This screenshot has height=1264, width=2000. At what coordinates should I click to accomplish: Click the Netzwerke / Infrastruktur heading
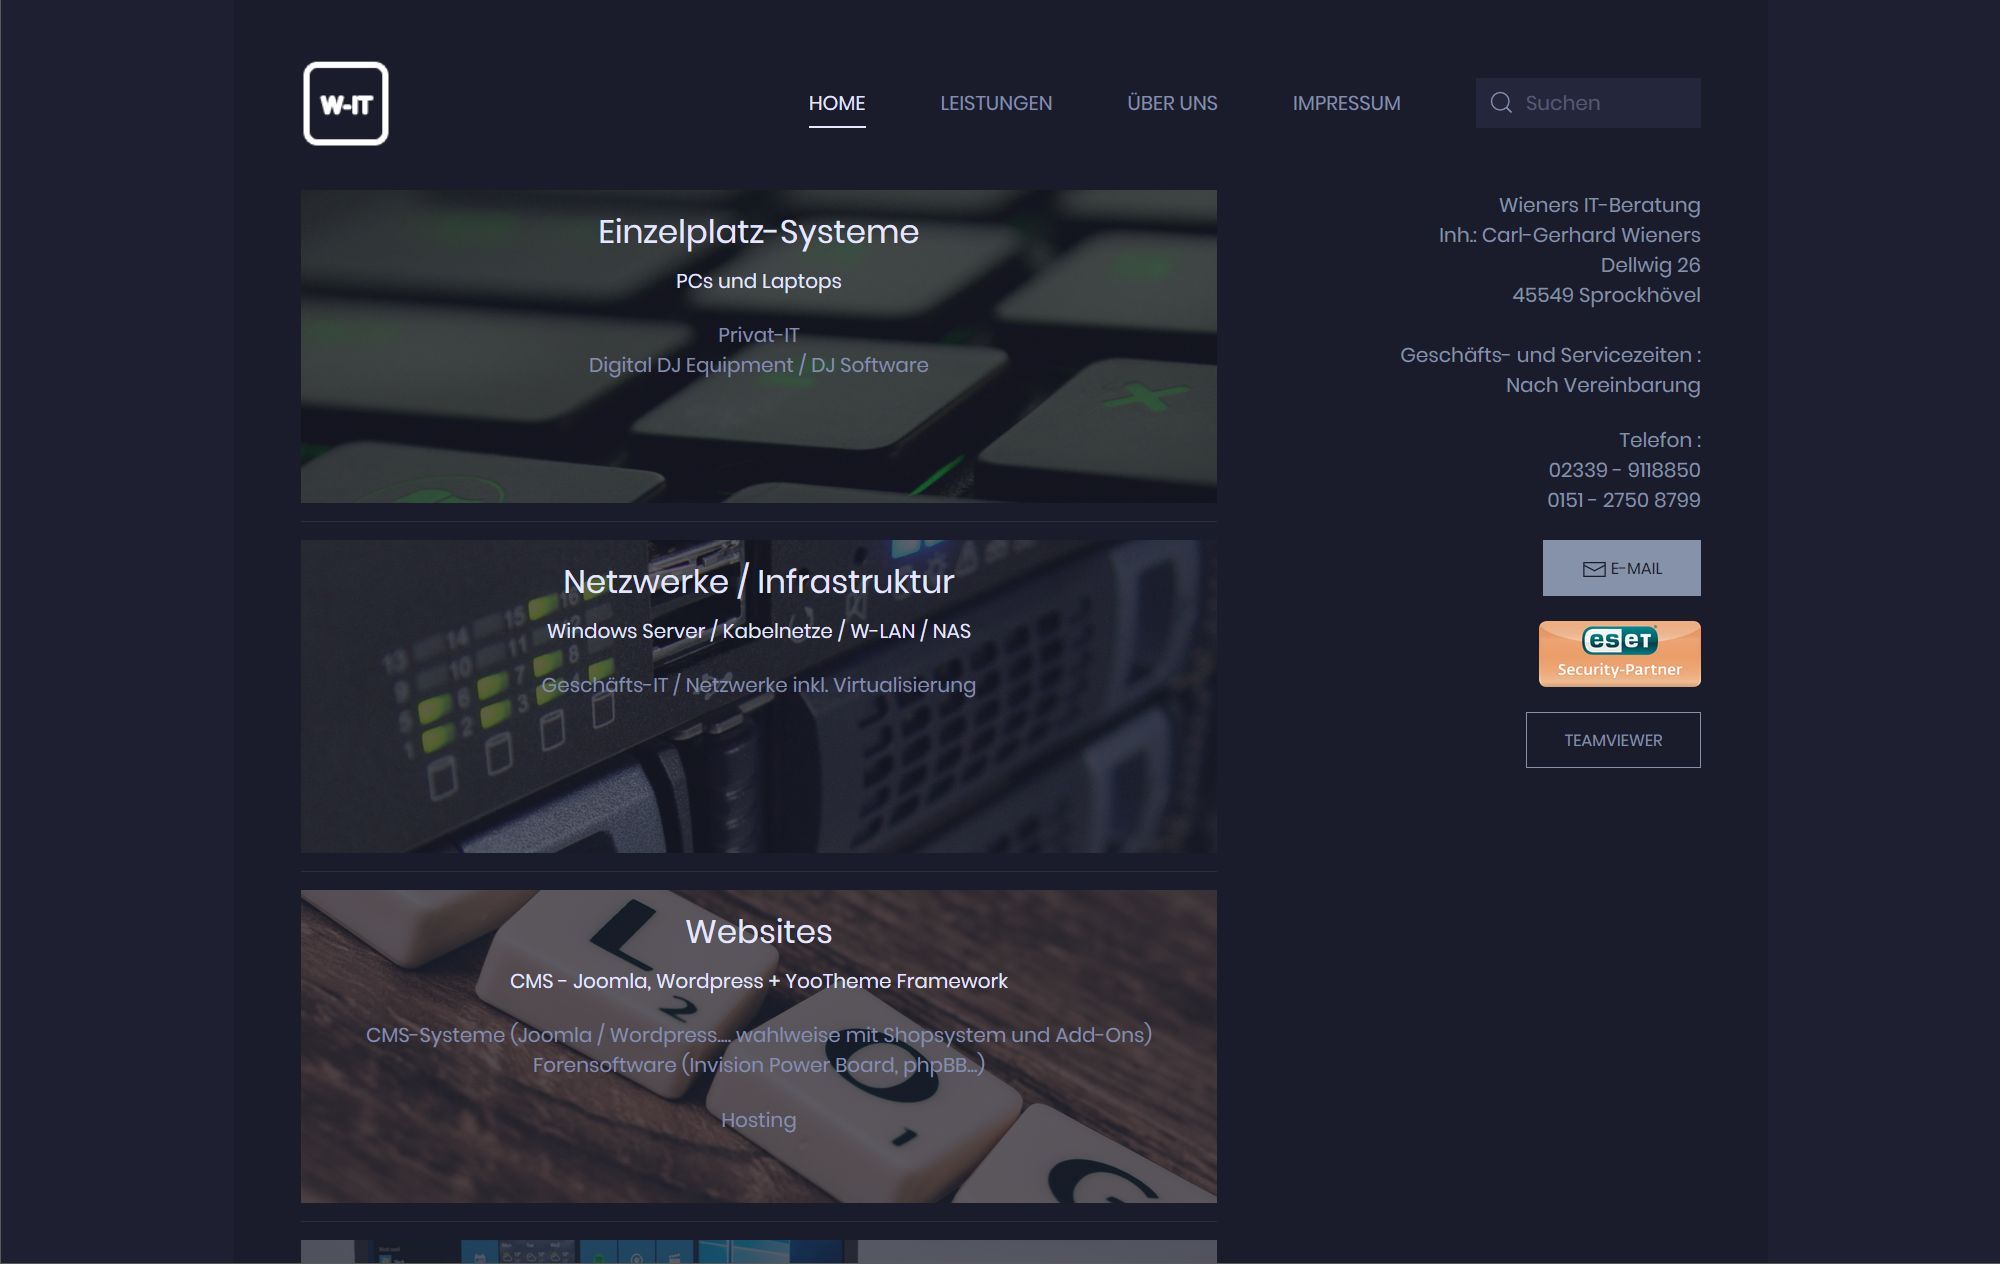[759, 582]
